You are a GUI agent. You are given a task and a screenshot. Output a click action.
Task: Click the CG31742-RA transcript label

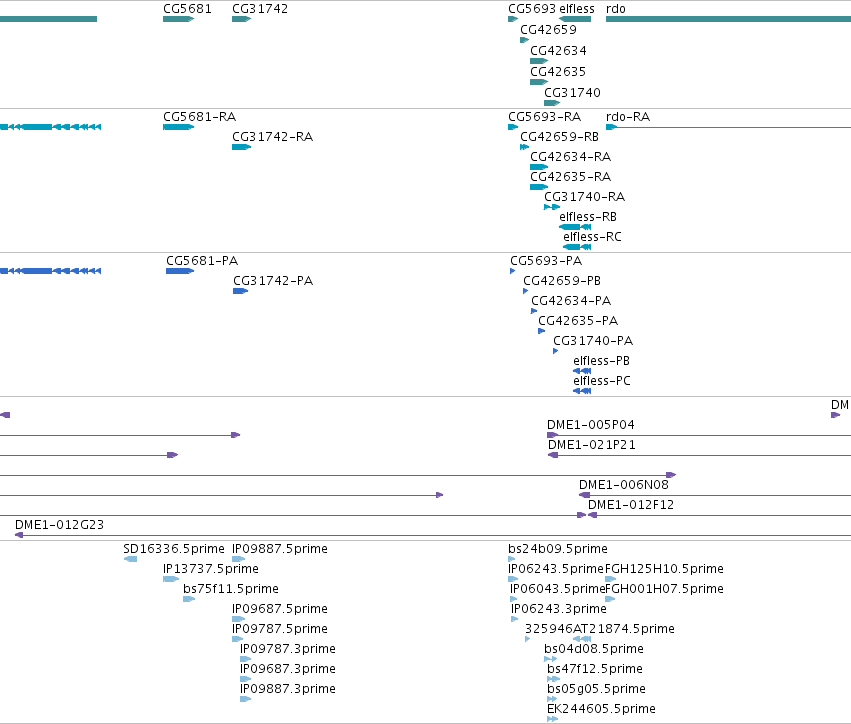(272, 137)
